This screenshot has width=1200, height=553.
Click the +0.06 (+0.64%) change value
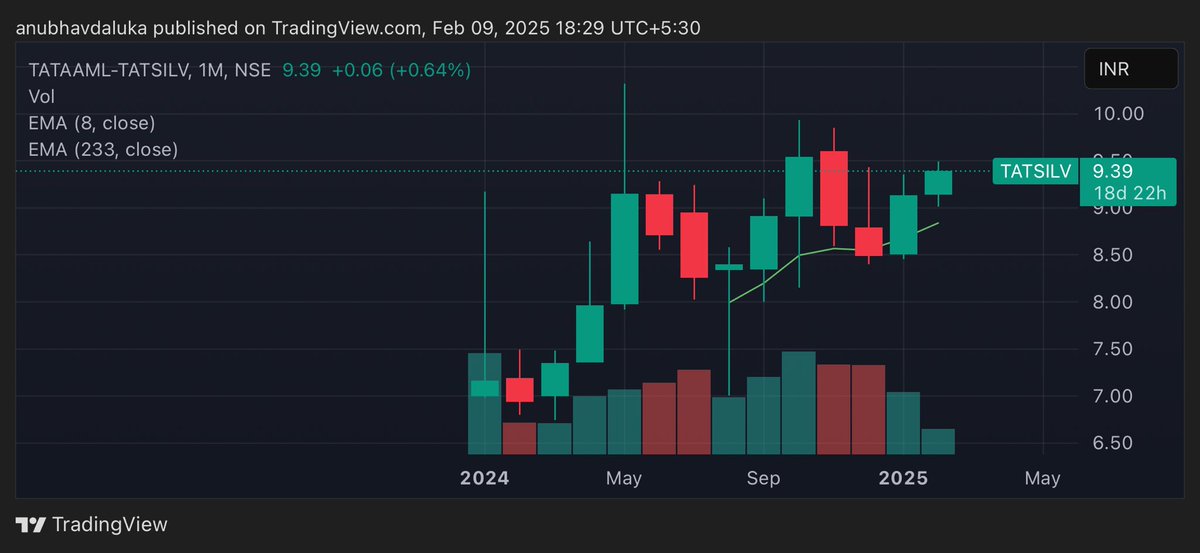(401, 70)
